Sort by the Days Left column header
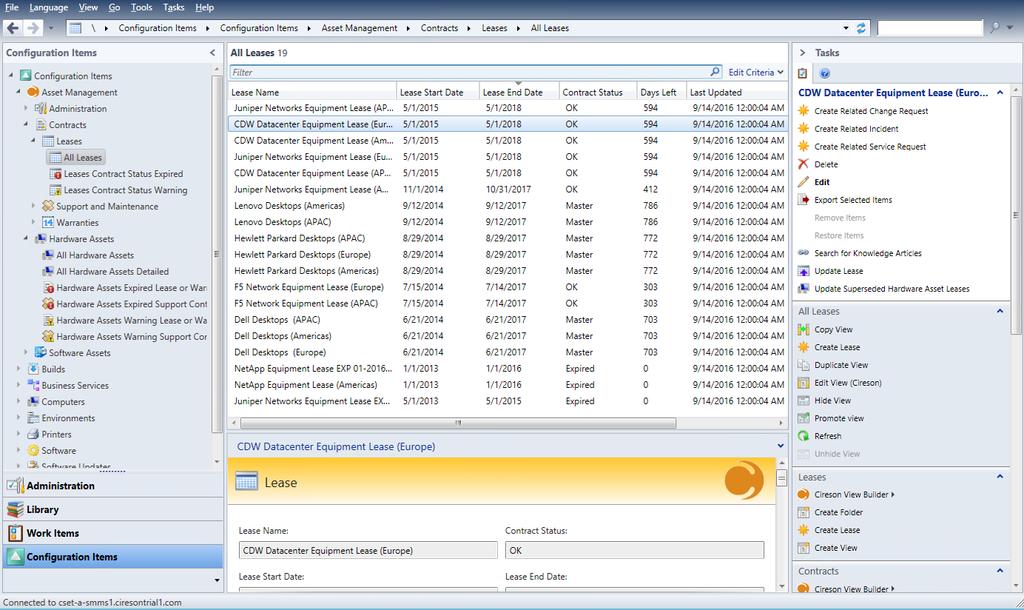 (x=661, y=92)
